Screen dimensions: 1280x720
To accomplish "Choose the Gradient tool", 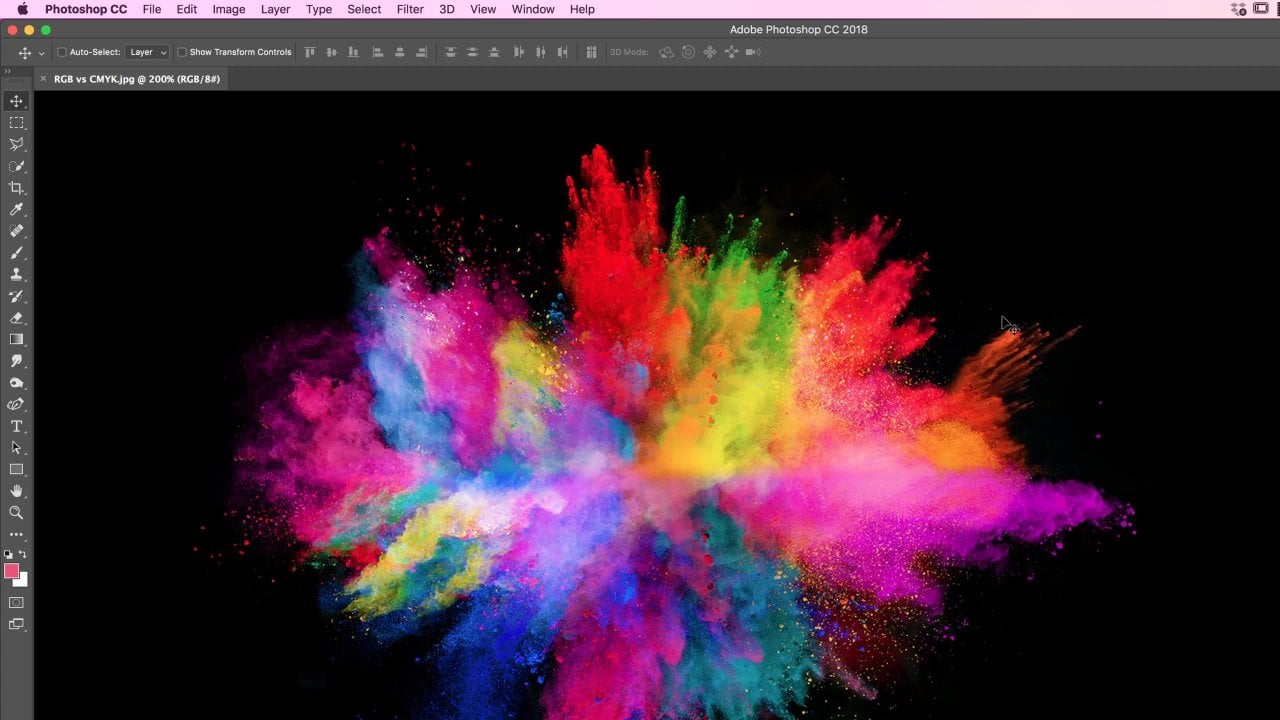I will (16, 340).
